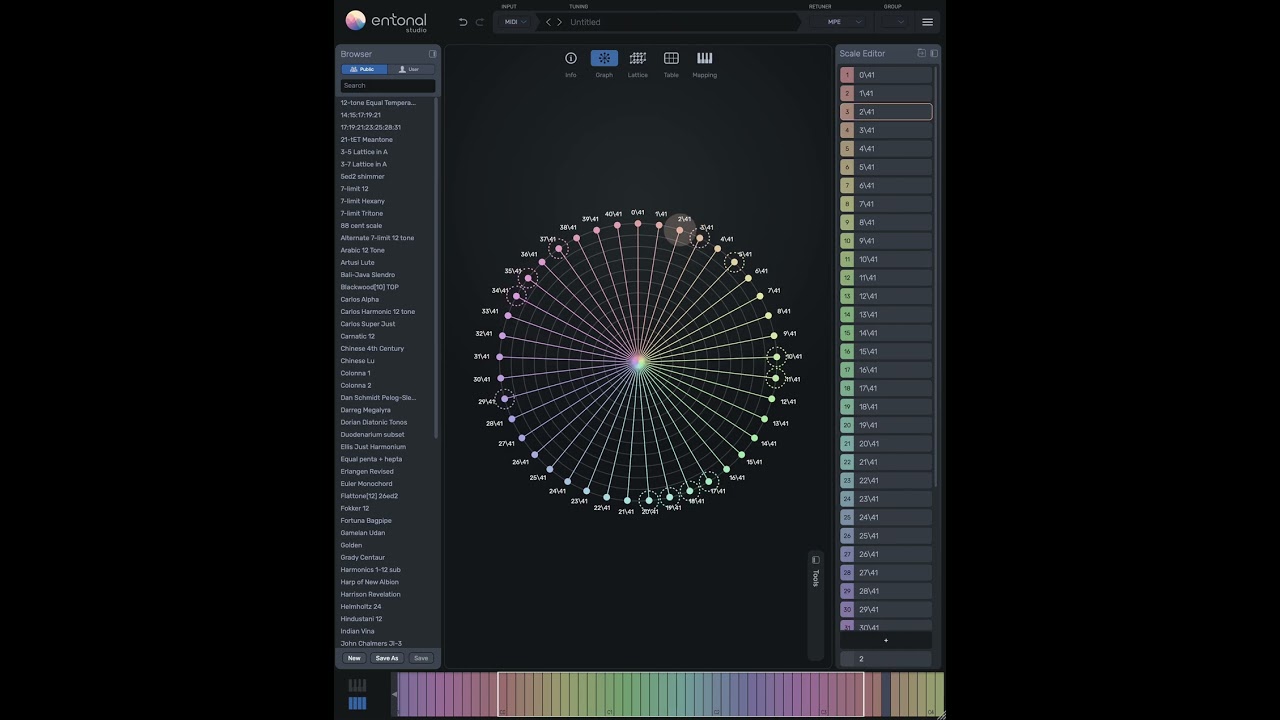The height and width of the screenshot is (720, 1280).
Task: Switch browser to User presets
Action: [410, 69]
